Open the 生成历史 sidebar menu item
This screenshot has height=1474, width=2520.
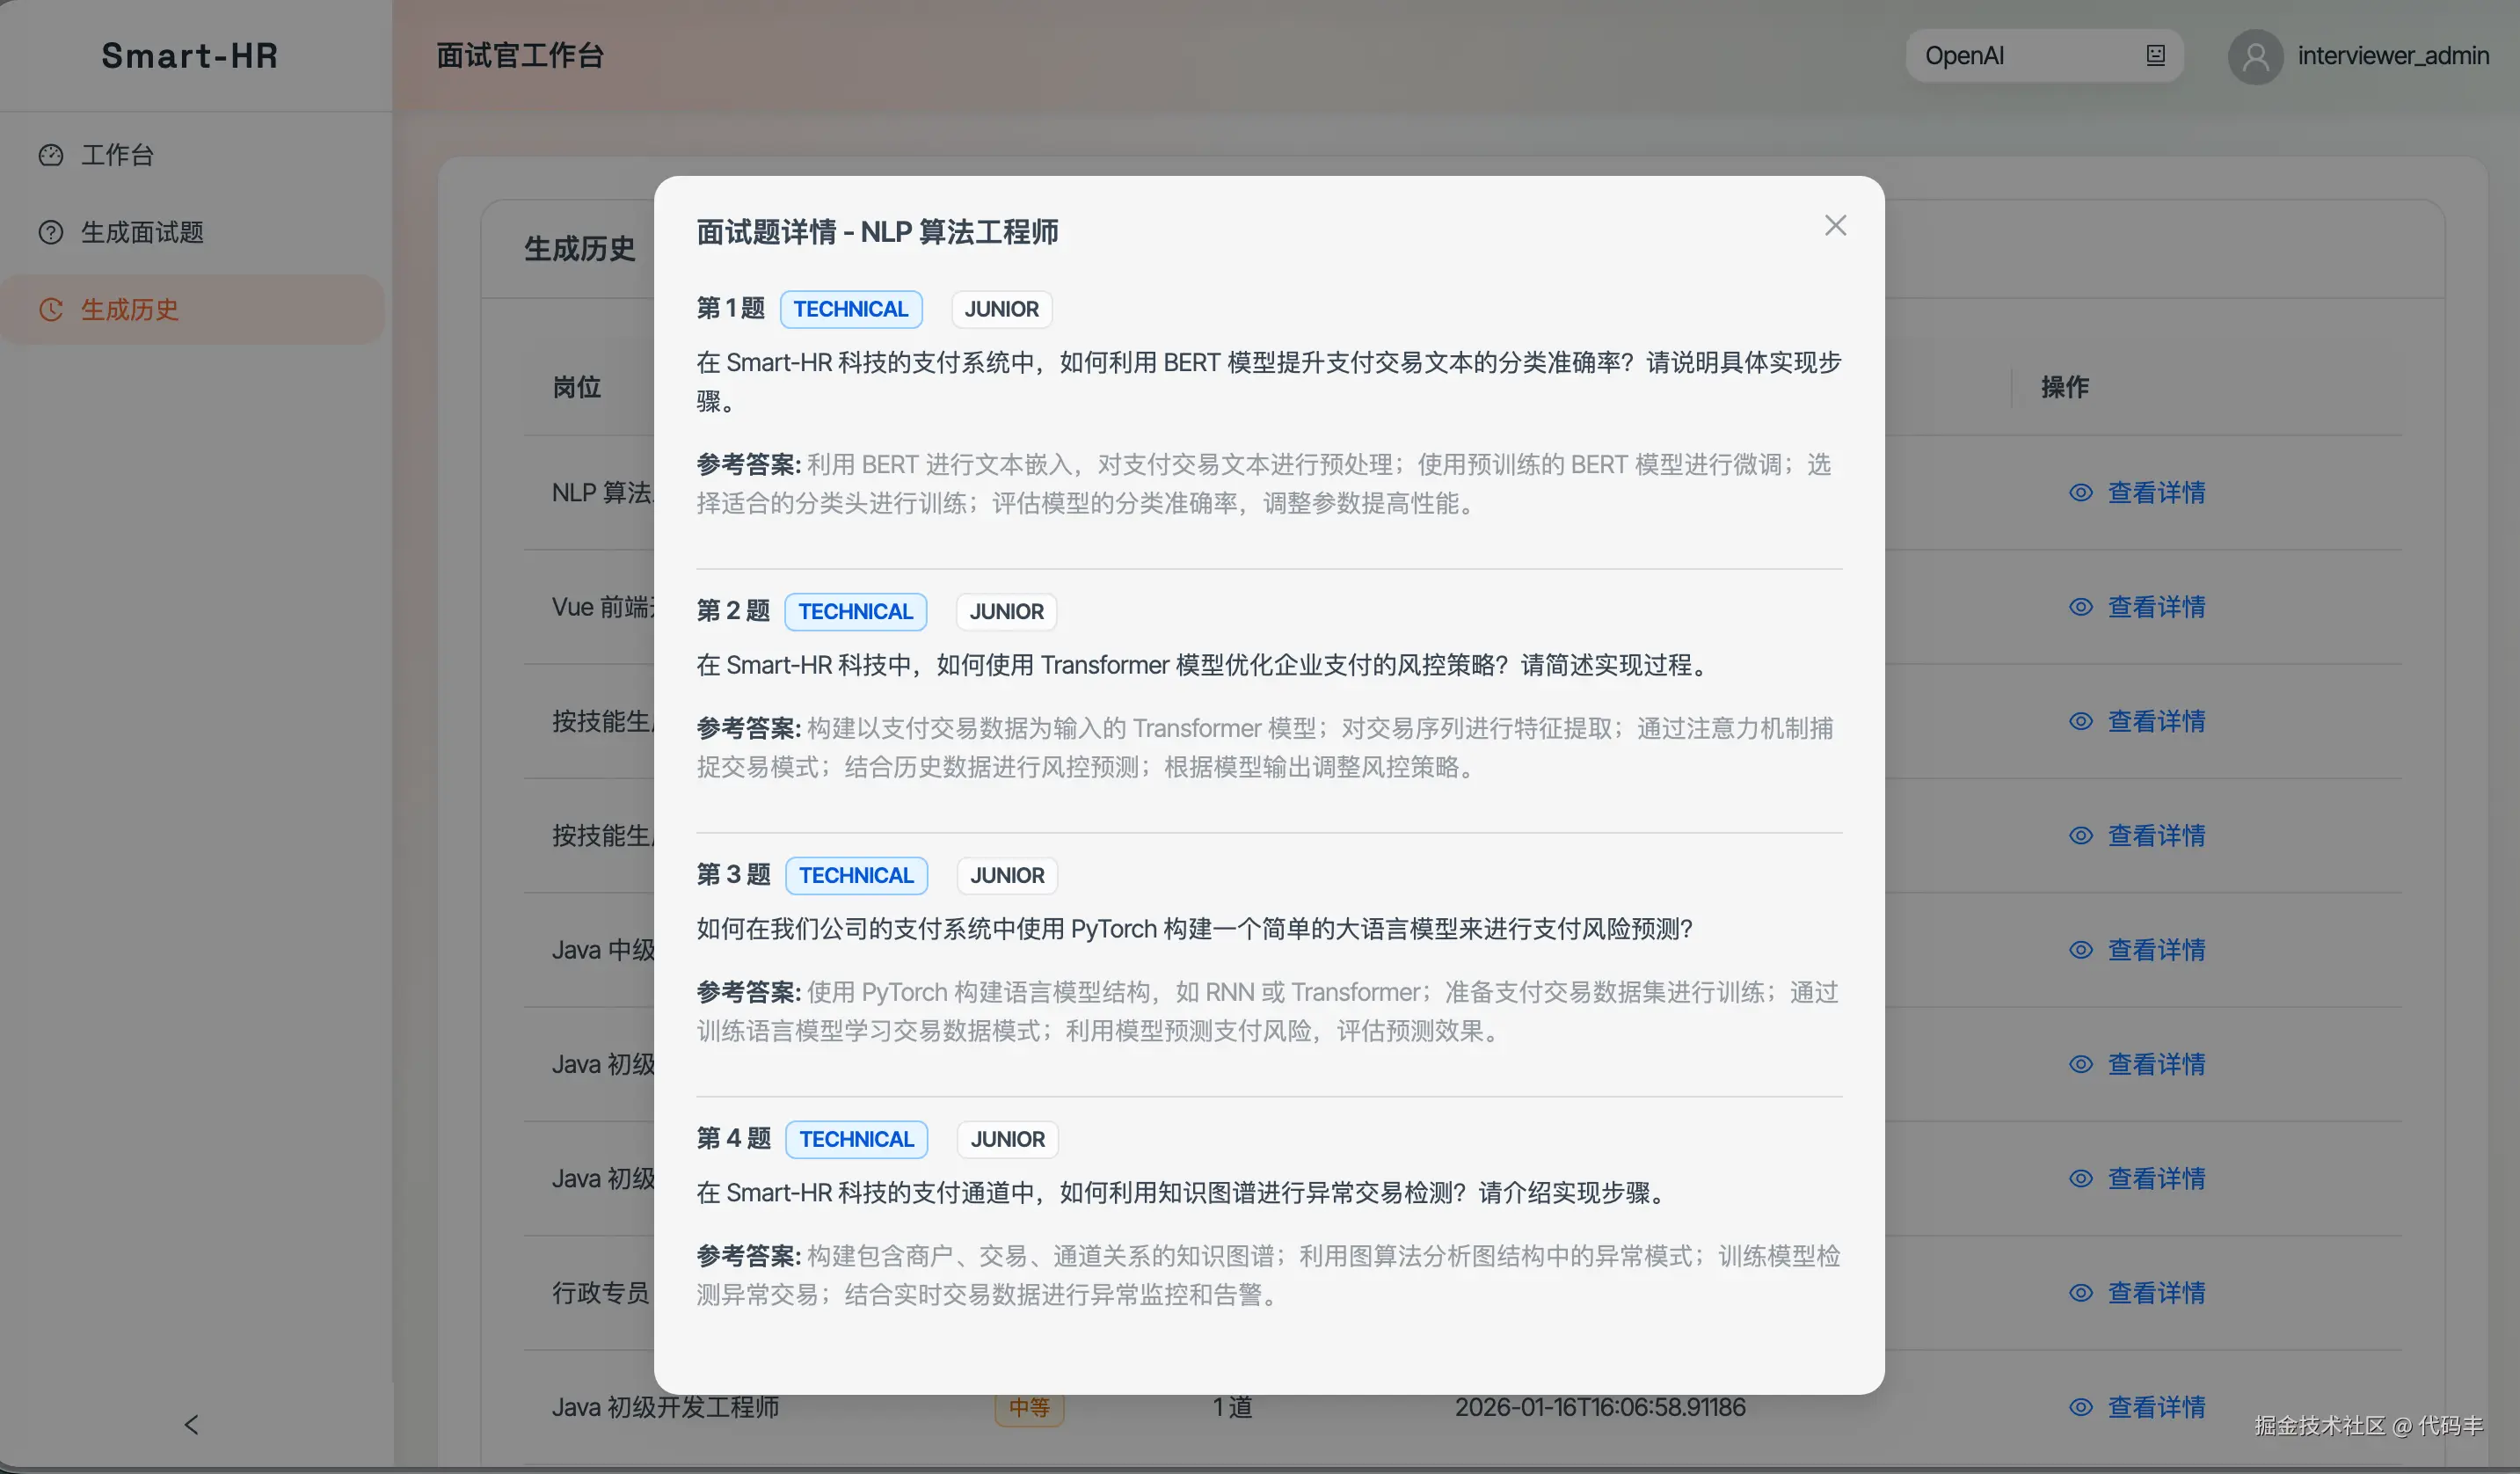click(x=130, y=310)
